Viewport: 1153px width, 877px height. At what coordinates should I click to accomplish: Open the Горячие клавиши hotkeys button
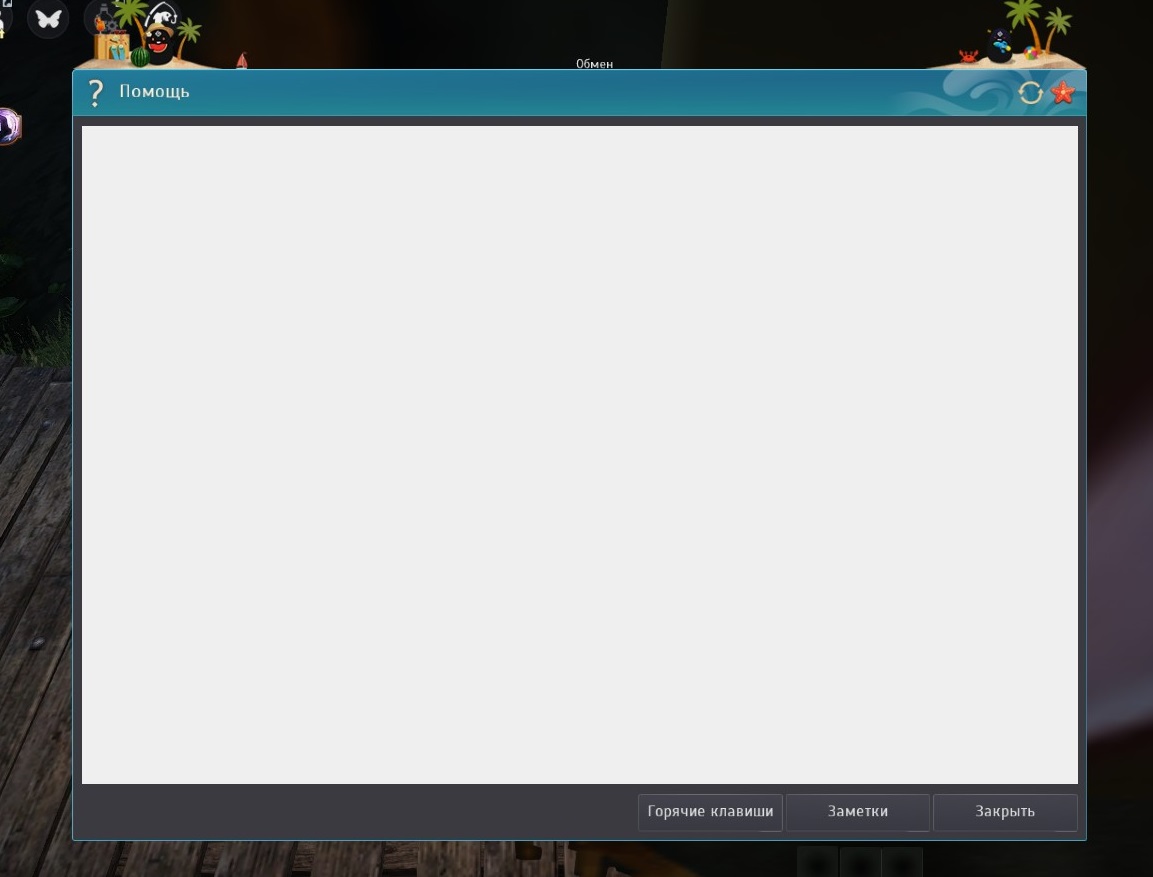pyautogui.click(x=710, y=812)
